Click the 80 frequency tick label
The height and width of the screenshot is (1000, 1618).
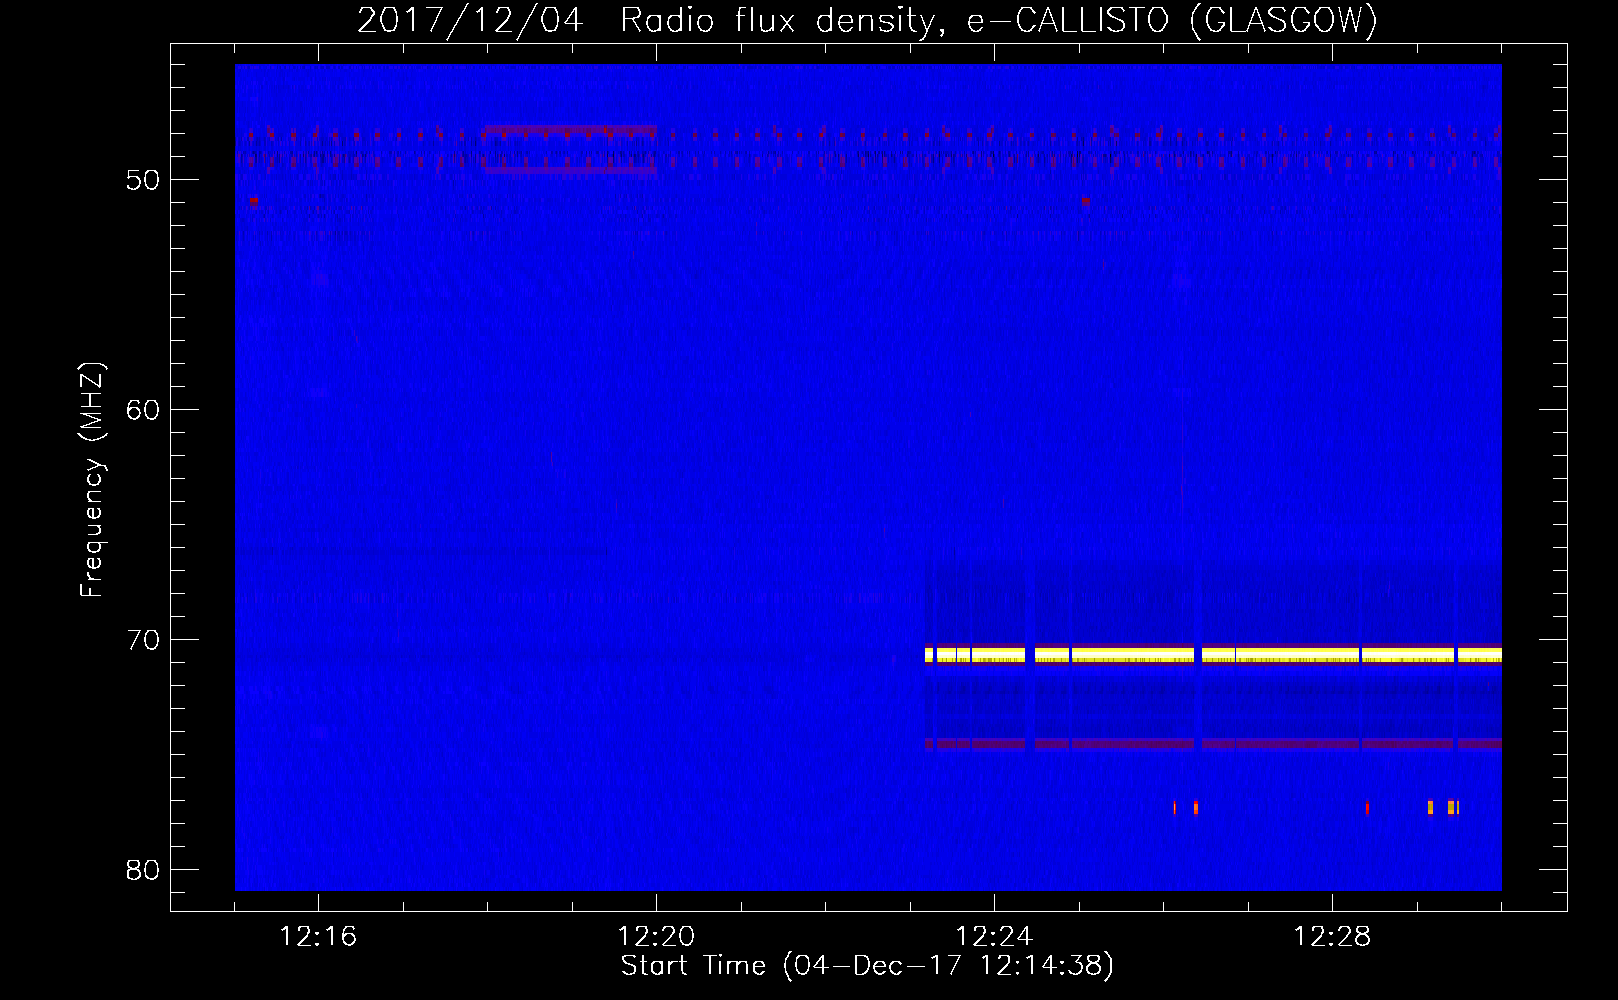point(143,870)
